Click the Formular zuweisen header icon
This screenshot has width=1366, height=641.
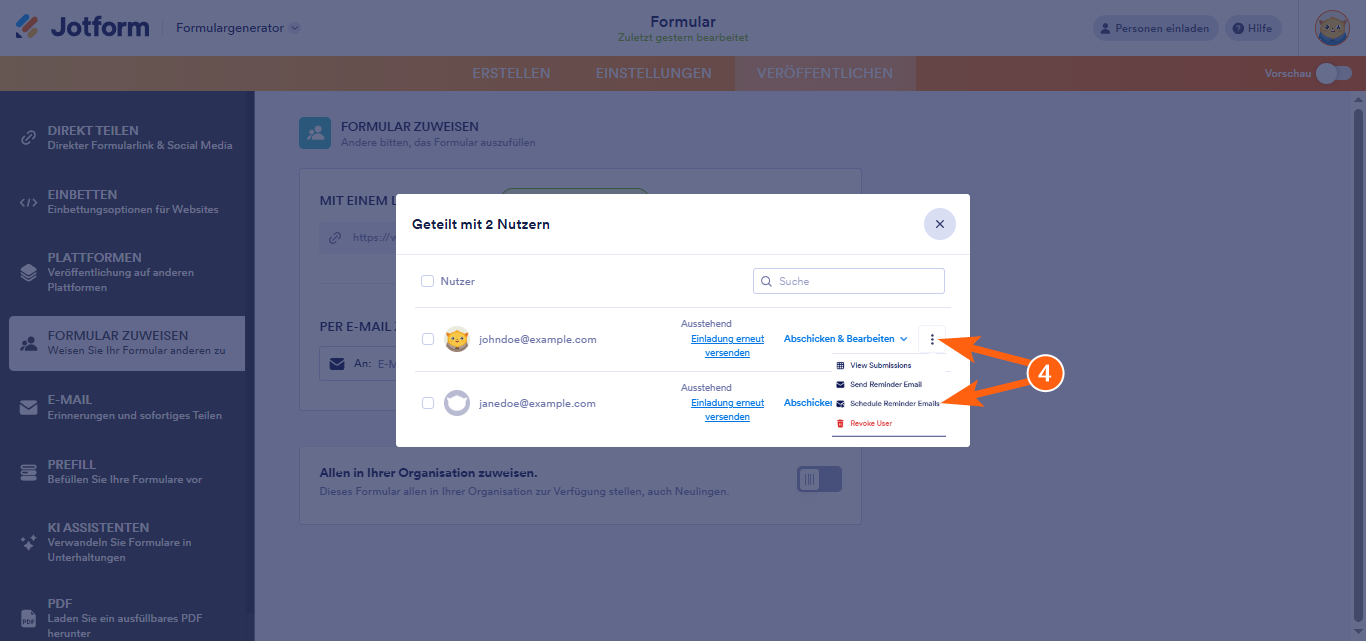[315, 133]
